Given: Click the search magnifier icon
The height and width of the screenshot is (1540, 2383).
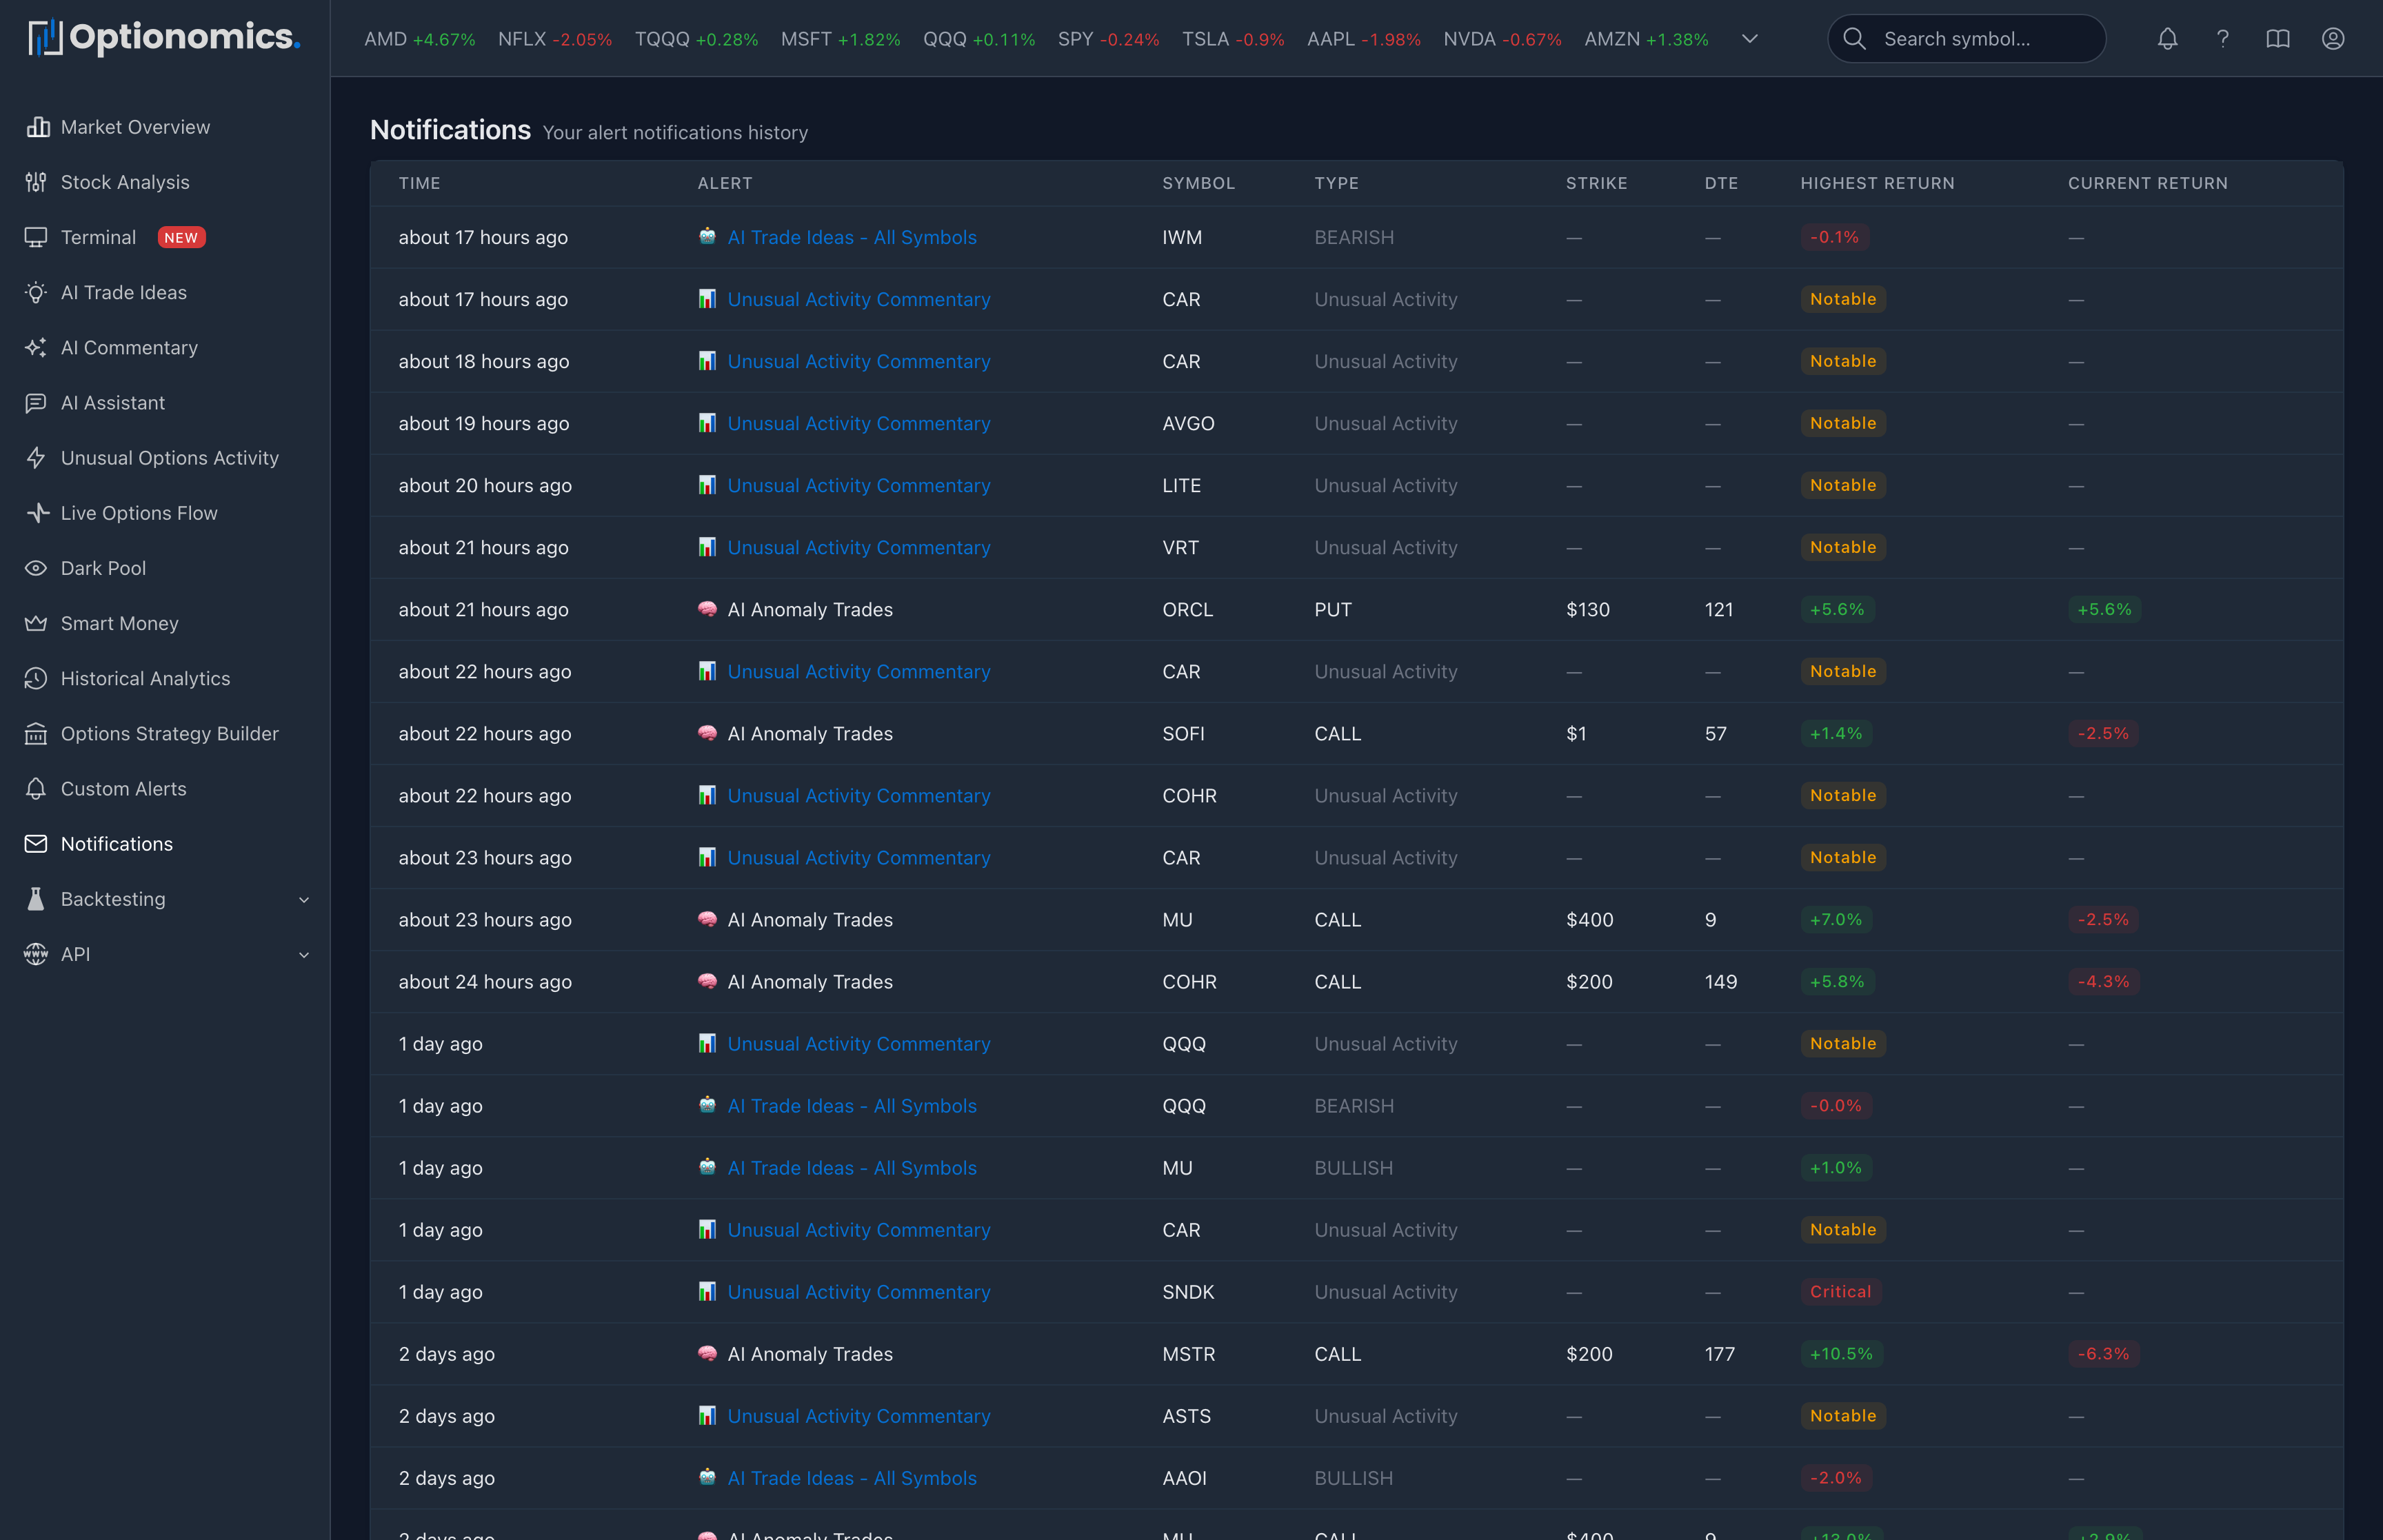Looking at the screenshot, I should click(x=1854, y=39).
